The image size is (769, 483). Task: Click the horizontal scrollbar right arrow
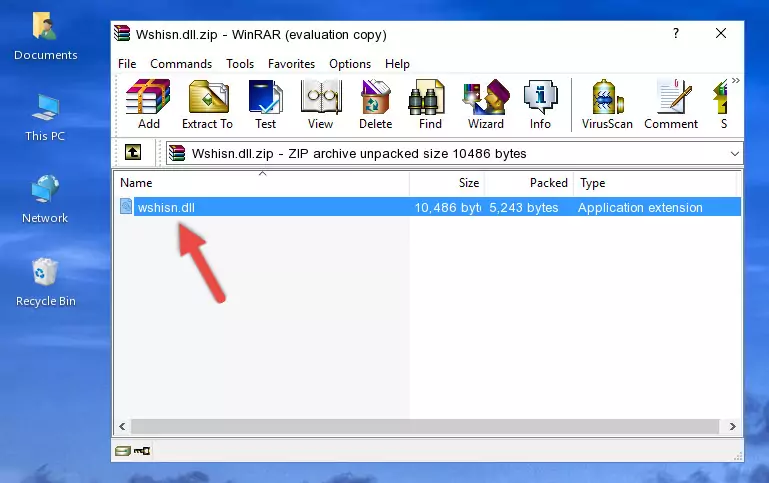pos(732,427)
